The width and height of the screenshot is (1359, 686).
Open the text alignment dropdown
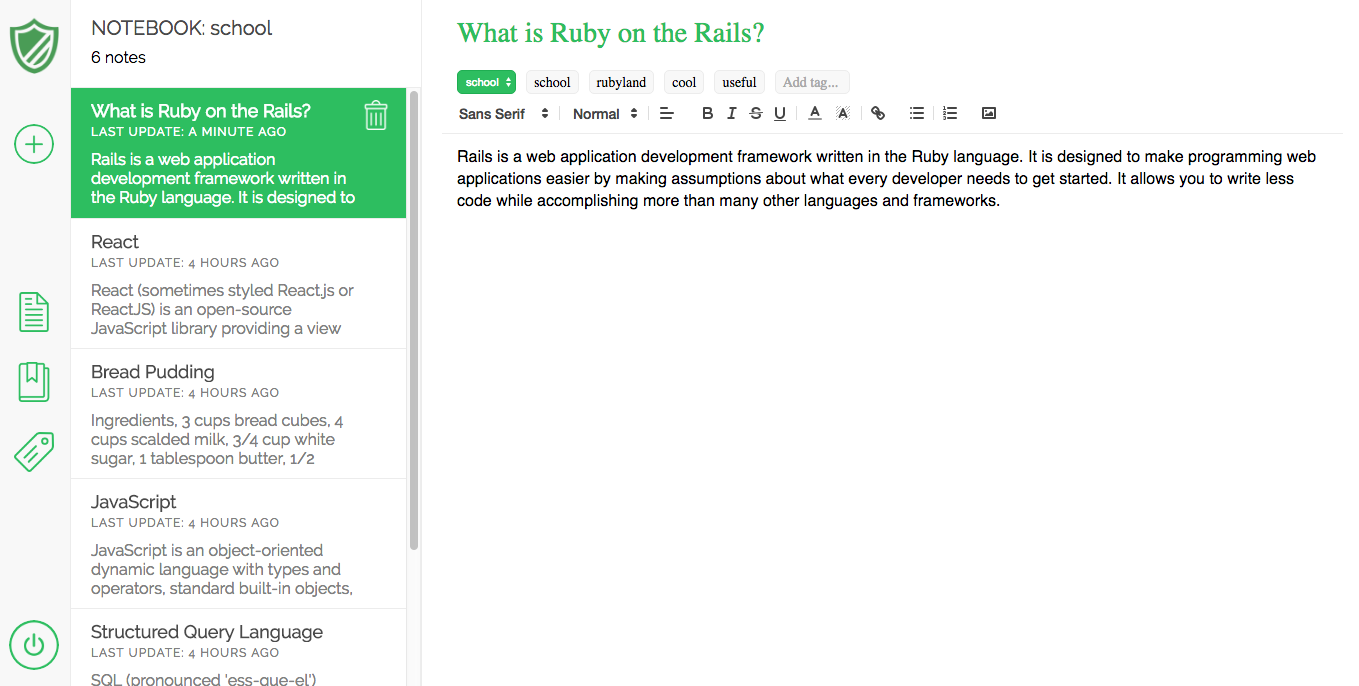click(667, 114)
